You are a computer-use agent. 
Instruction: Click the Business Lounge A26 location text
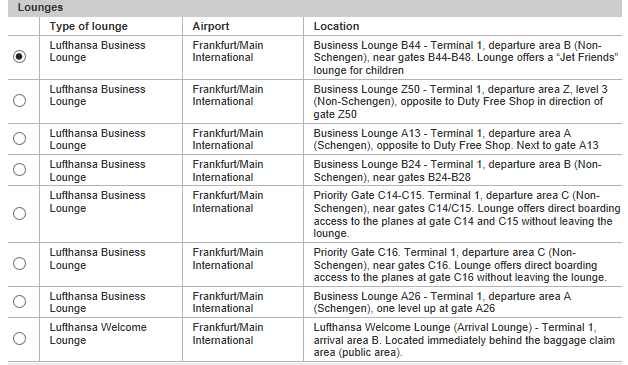442,302
